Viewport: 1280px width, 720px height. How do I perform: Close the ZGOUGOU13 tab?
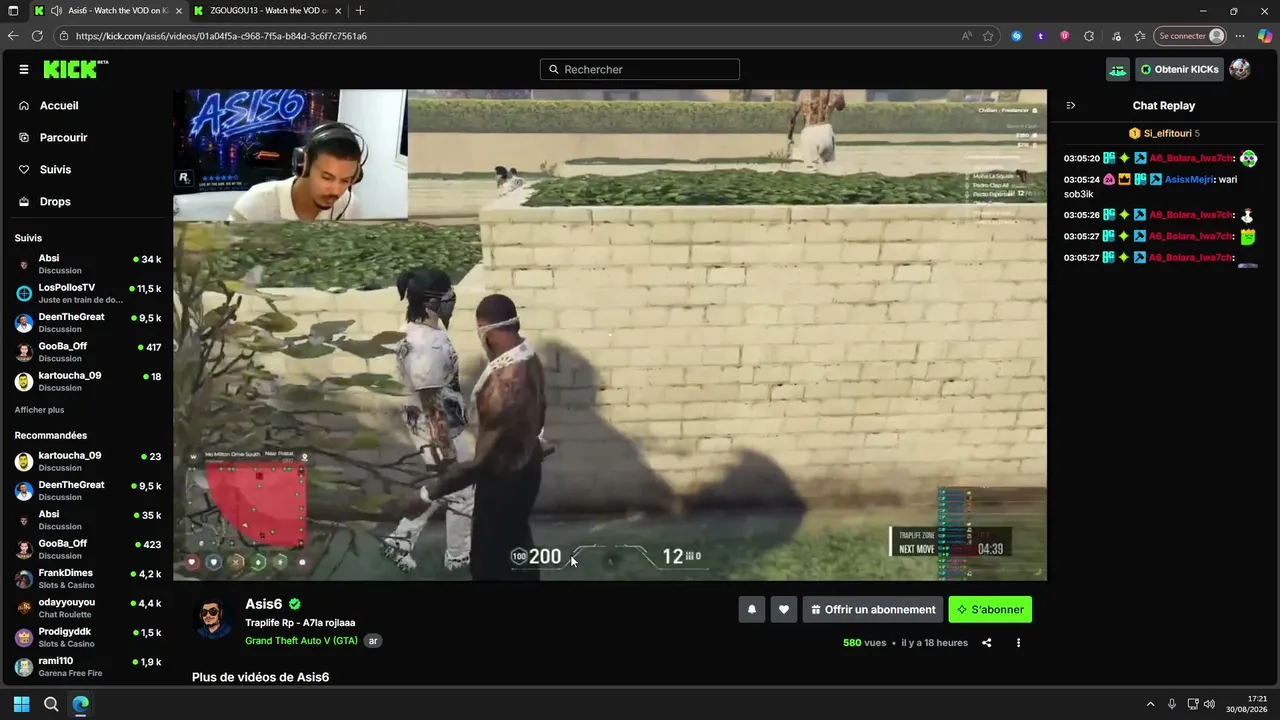(337, 11)
